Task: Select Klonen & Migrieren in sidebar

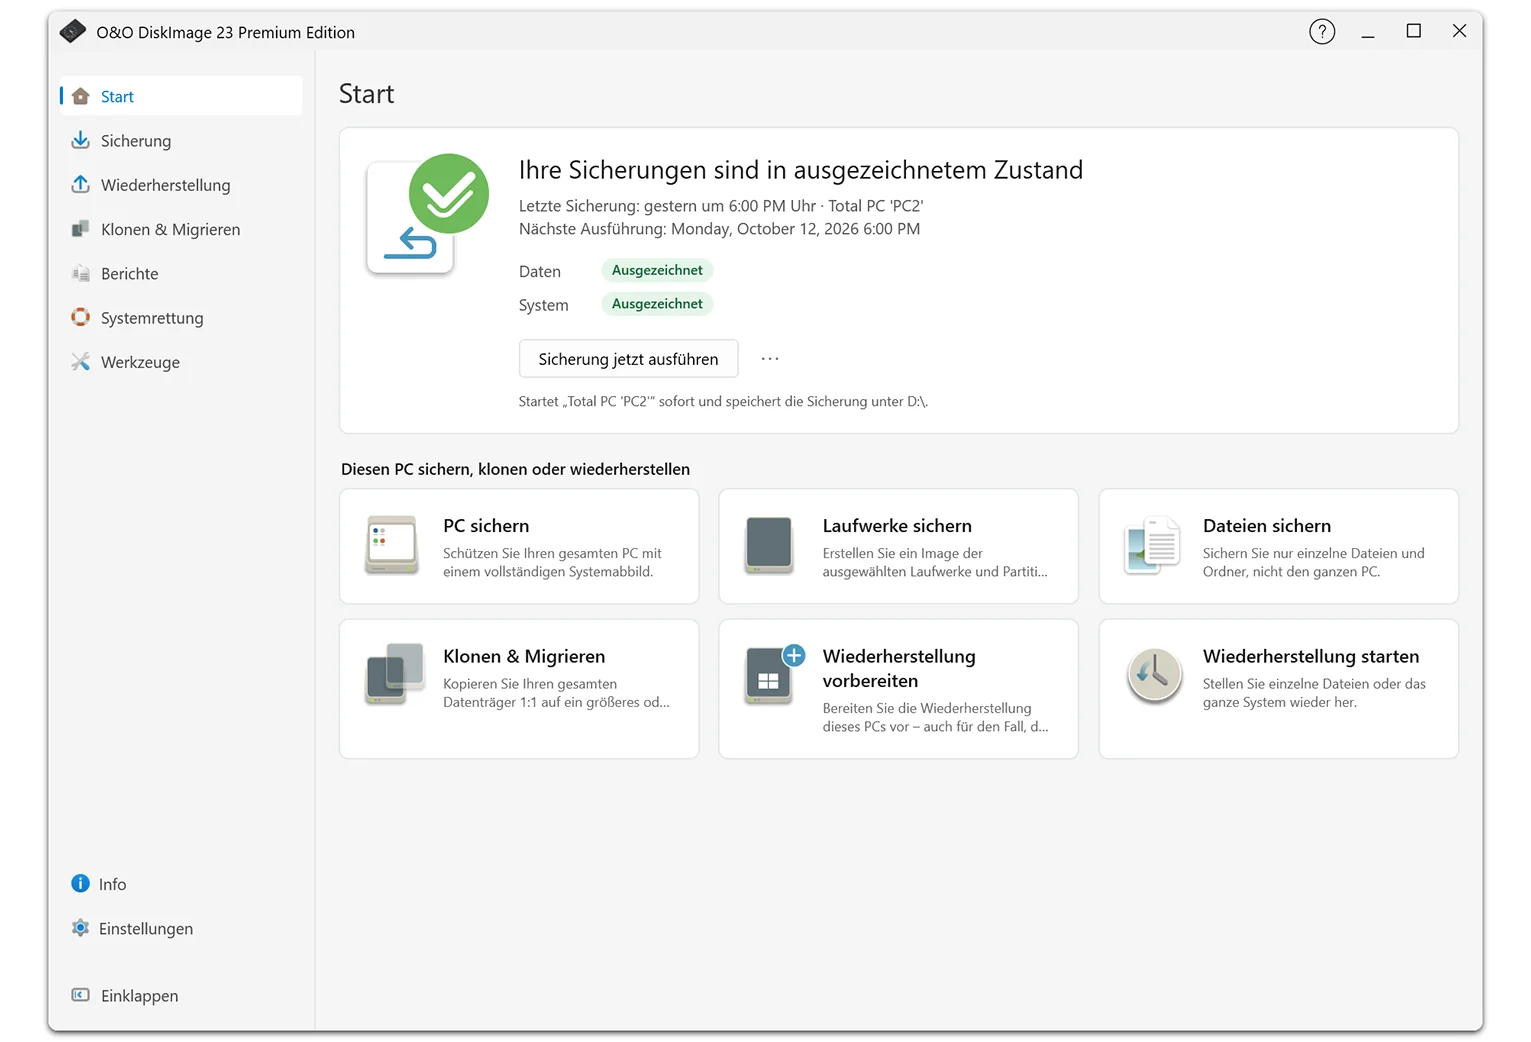Action: coord(181,229)
